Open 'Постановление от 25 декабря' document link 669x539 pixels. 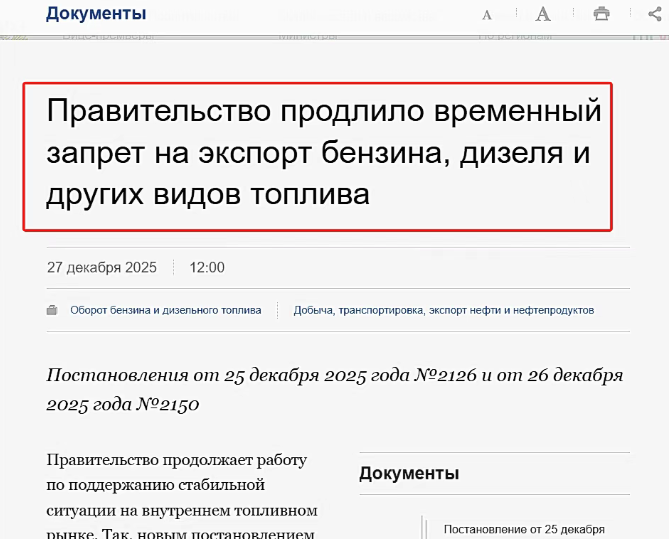tap(524, 528)
